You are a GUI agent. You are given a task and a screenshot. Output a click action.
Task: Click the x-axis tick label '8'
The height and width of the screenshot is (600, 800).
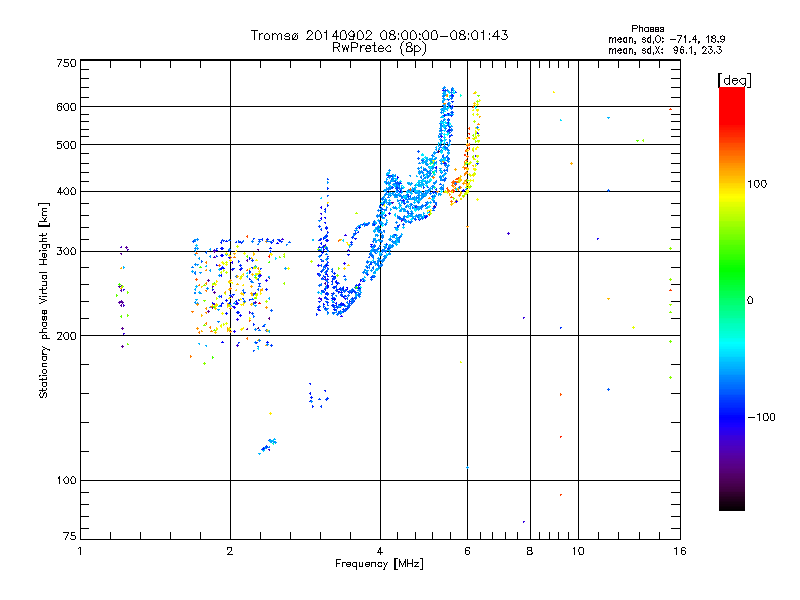(x=530, y=551)
